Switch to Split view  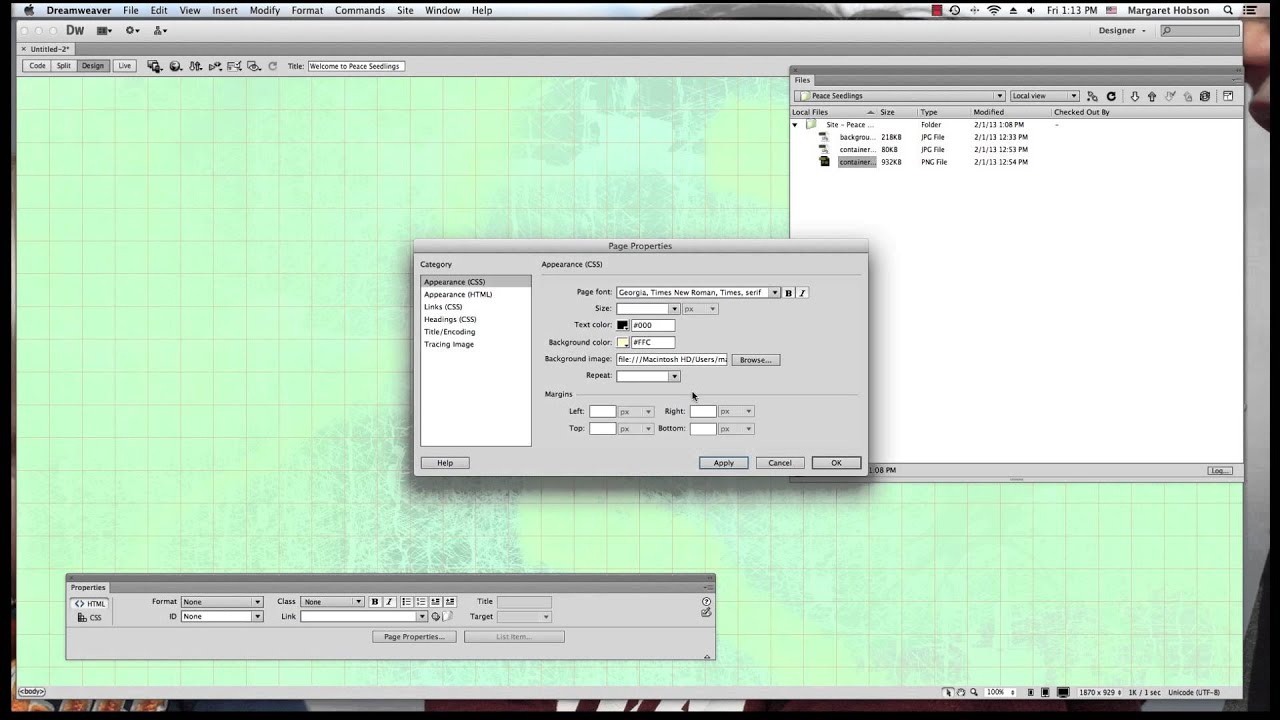(x=64, y=66)
